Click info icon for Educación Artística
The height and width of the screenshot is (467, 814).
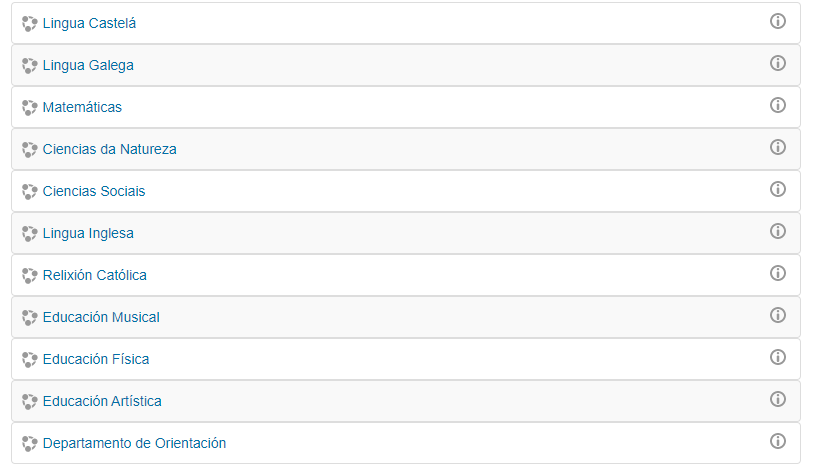tap(777, 399)
